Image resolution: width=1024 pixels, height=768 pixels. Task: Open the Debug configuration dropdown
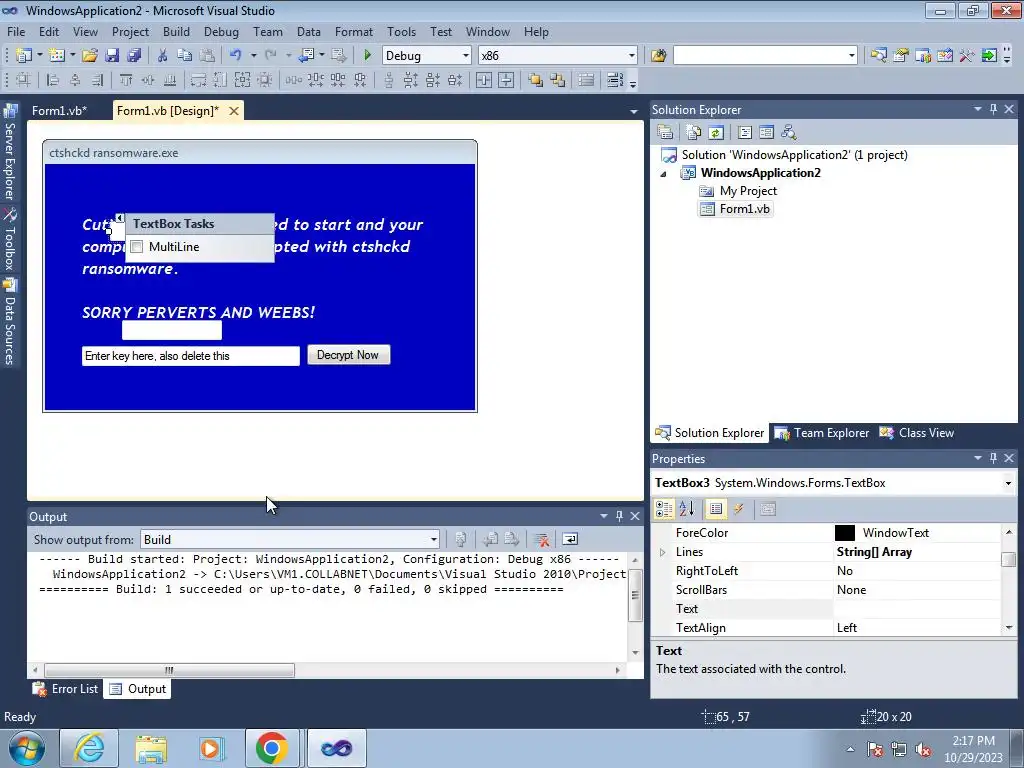point(466,56)
